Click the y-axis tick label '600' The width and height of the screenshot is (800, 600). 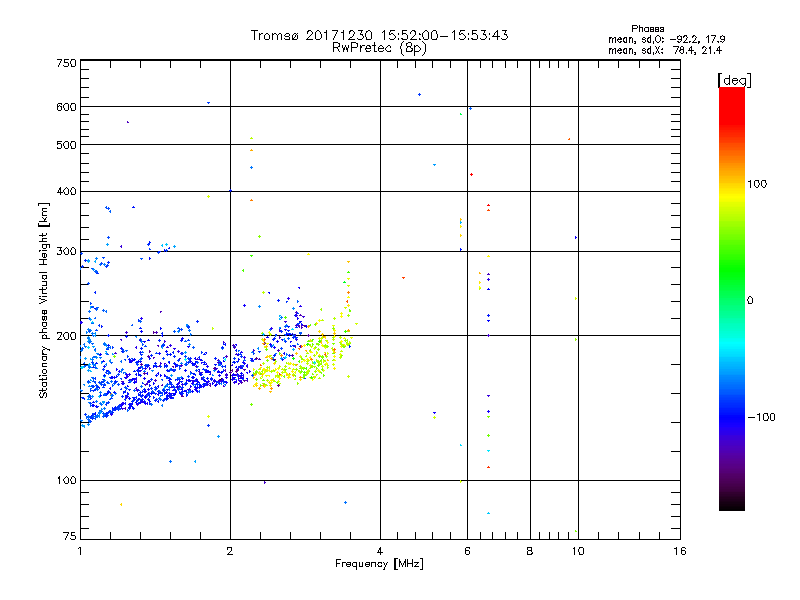pyautogui.click(x=67, y=107)
